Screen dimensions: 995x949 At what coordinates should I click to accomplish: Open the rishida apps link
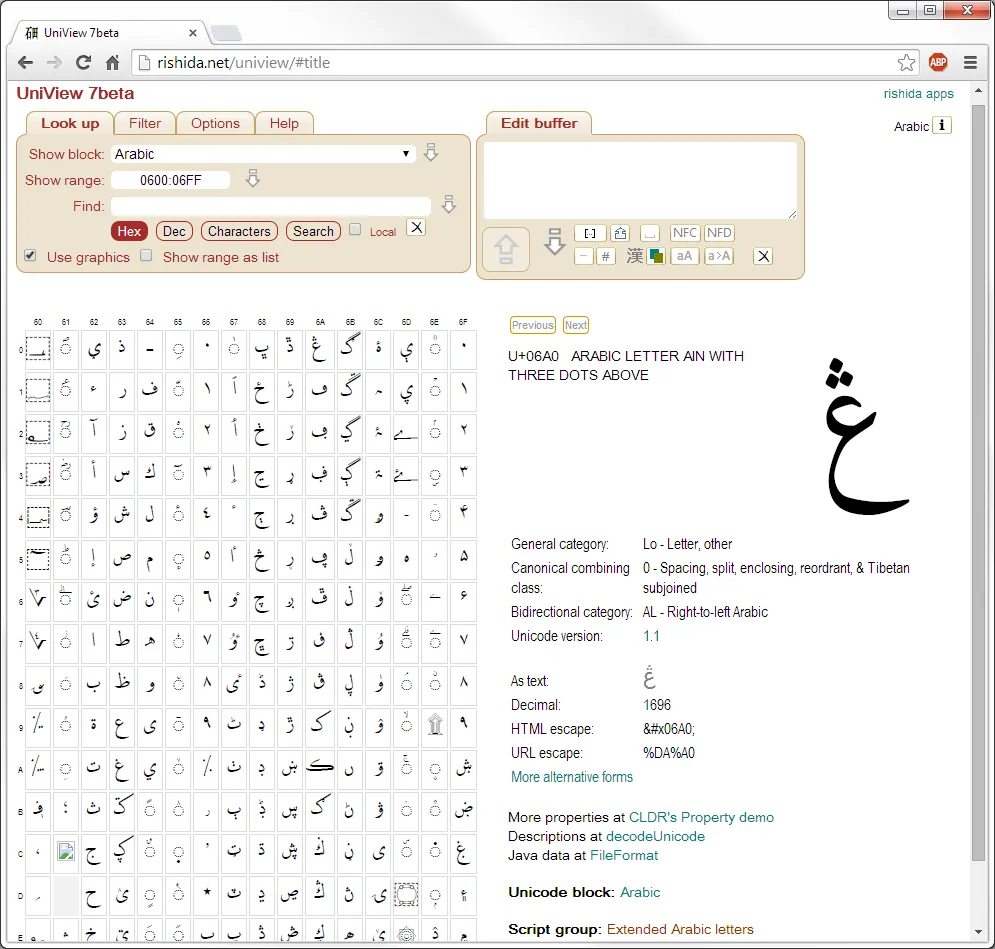click(918, 93)
